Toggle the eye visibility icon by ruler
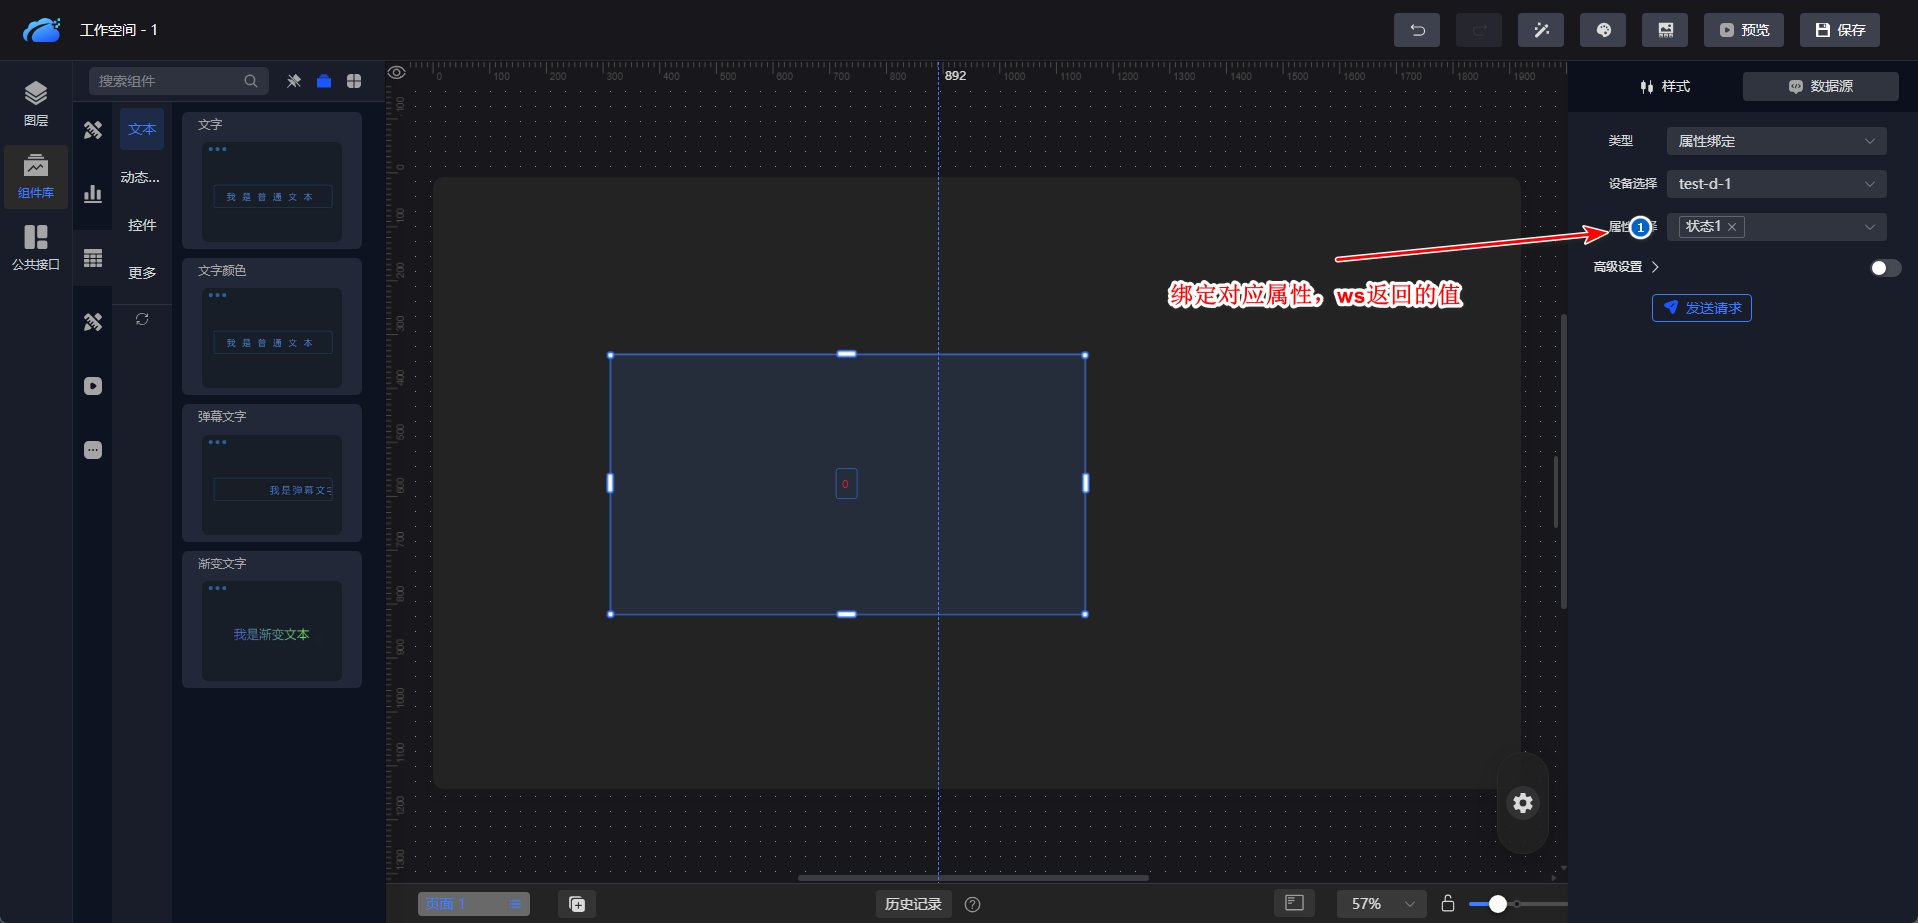The height and width of the screenshot is (923, 1918). pyautogui.click(x=397, y=72)
